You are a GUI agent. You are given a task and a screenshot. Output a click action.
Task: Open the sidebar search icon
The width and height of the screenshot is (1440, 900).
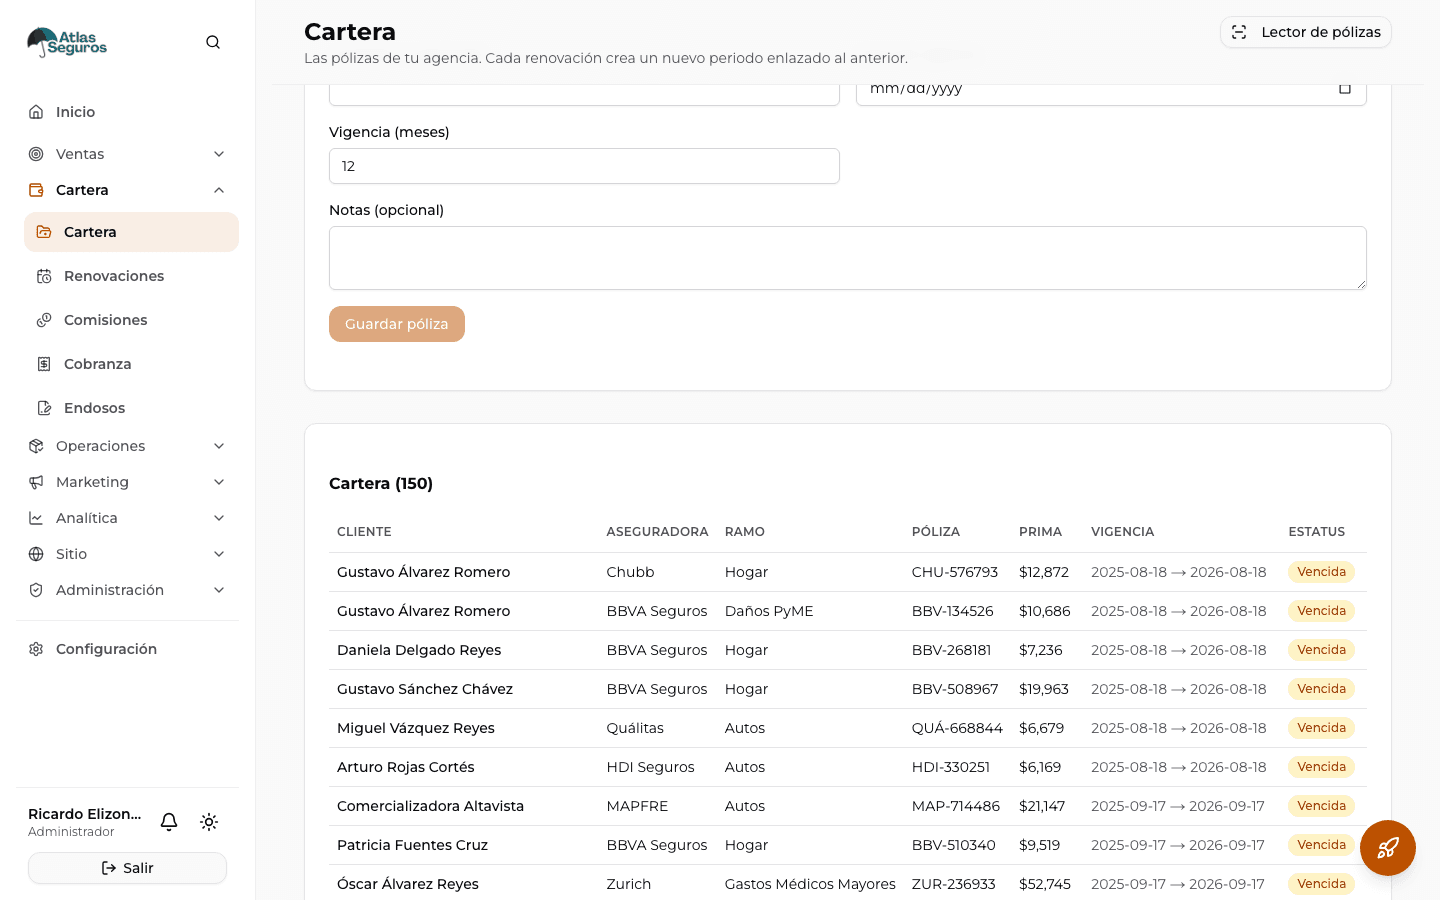tap(213, 42)
